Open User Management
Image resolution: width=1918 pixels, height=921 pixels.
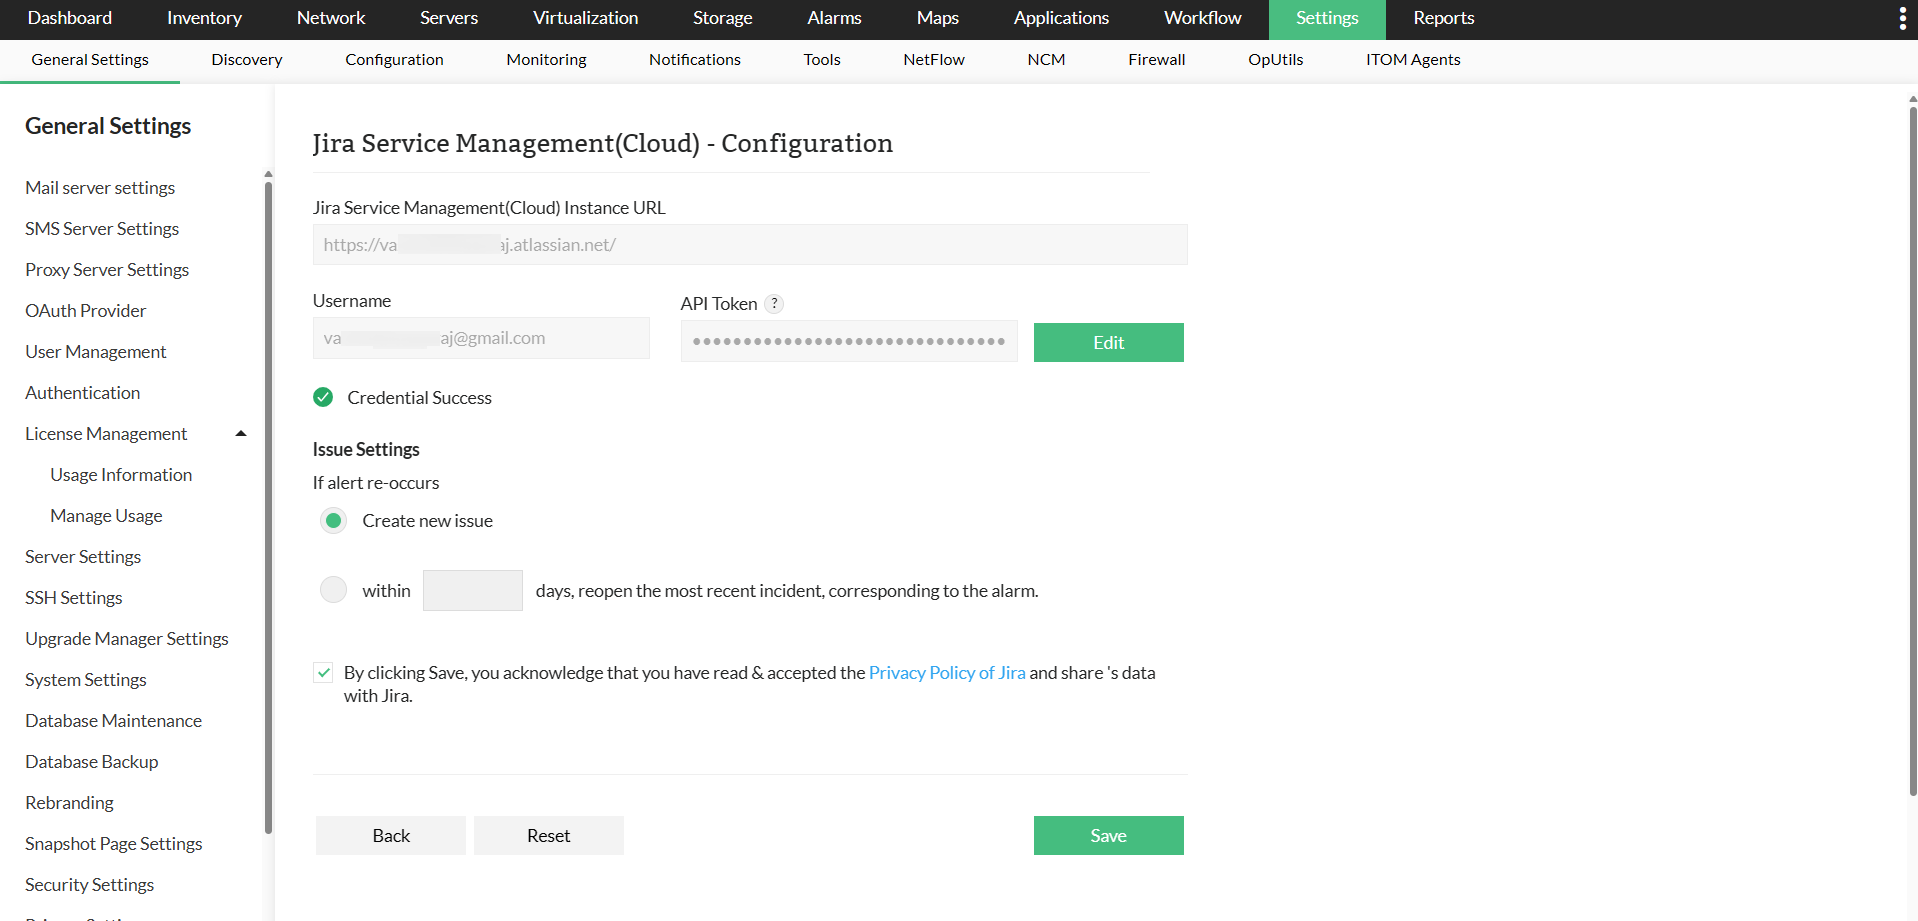pos(96,352)
